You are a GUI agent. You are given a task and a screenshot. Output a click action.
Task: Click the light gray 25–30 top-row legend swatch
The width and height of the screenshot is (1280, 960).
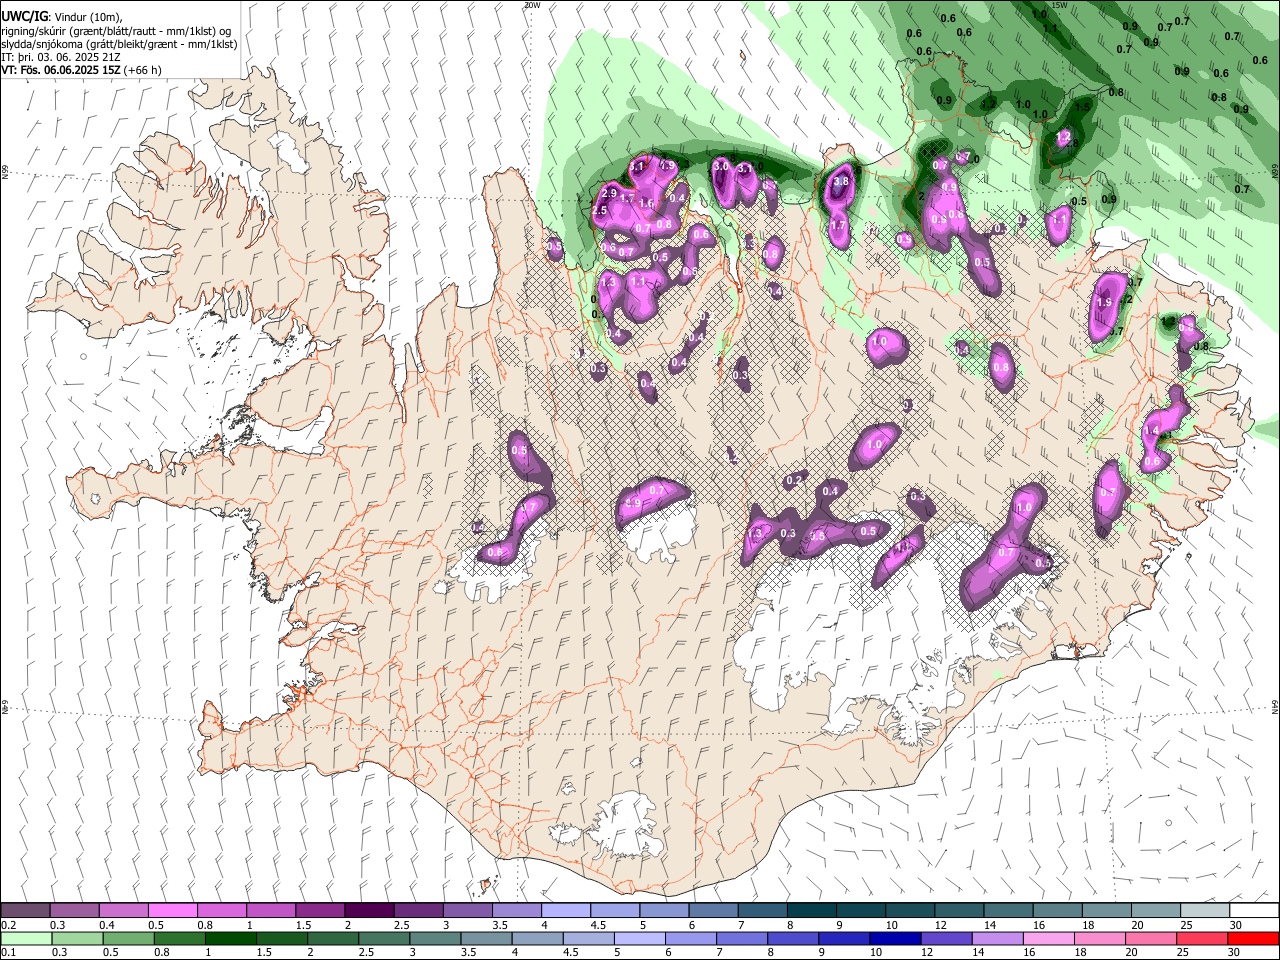click(1205, 911)
